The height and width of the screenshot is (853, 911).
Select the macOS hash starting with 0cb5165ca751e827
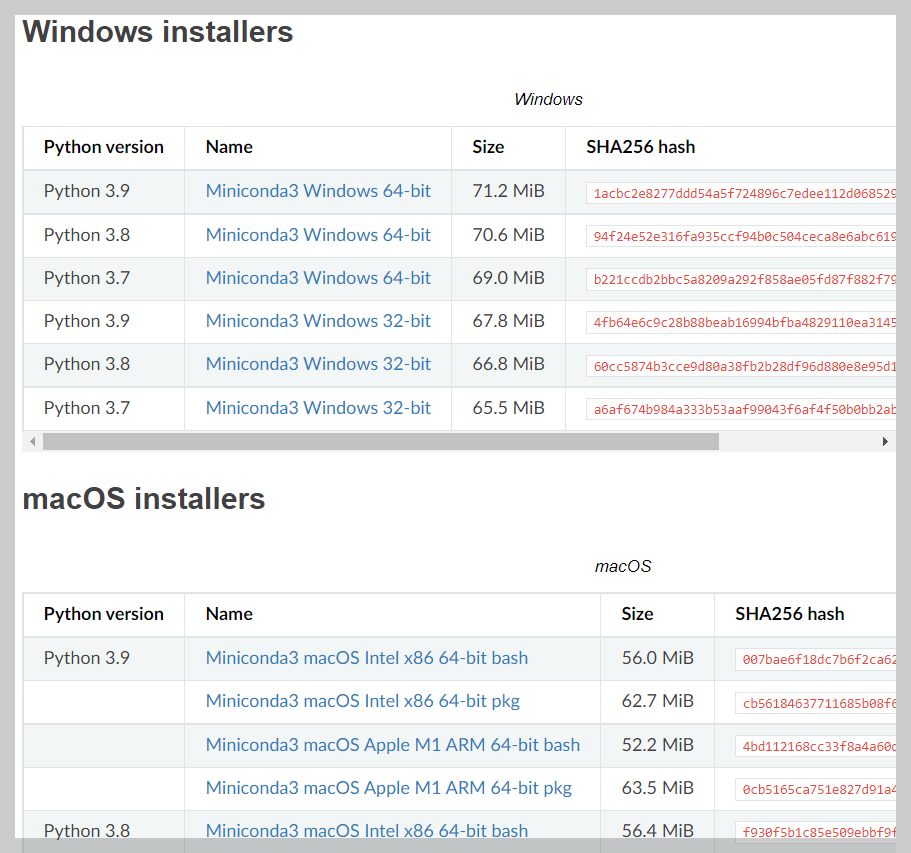click(x=816, y=790)
